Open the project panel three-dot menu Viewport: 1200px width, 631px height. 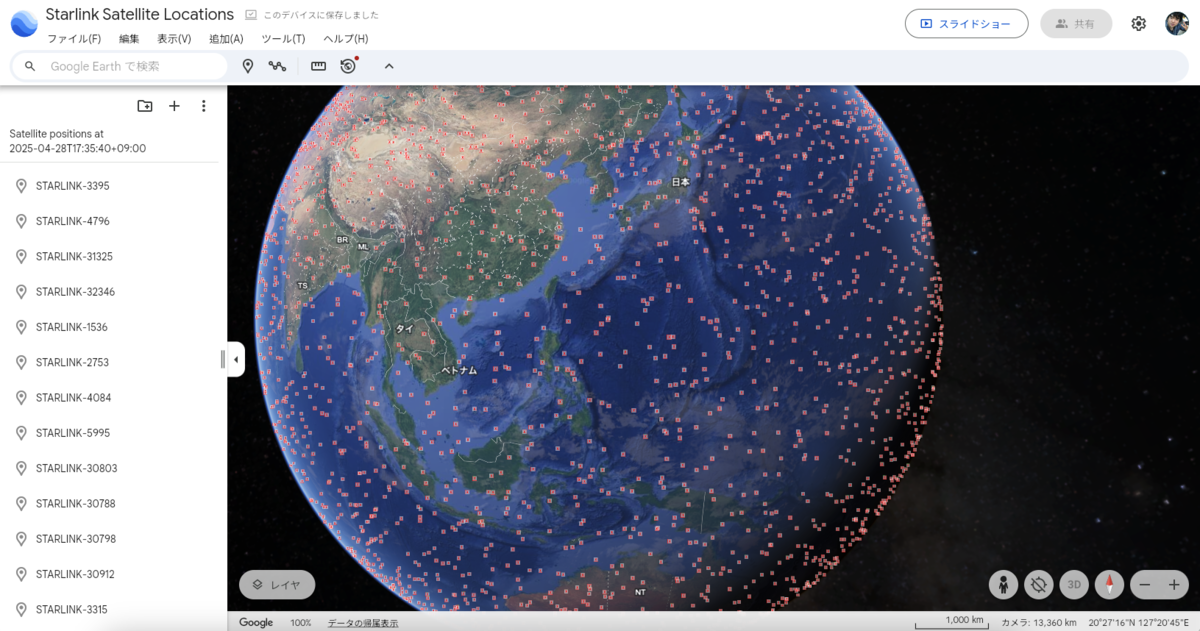coord(204,106)
